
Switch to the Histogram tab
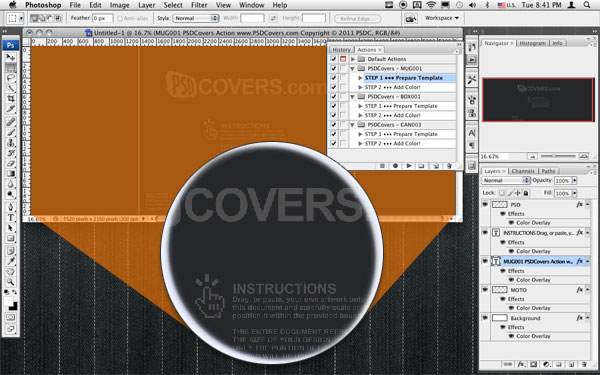pos(533,43)
